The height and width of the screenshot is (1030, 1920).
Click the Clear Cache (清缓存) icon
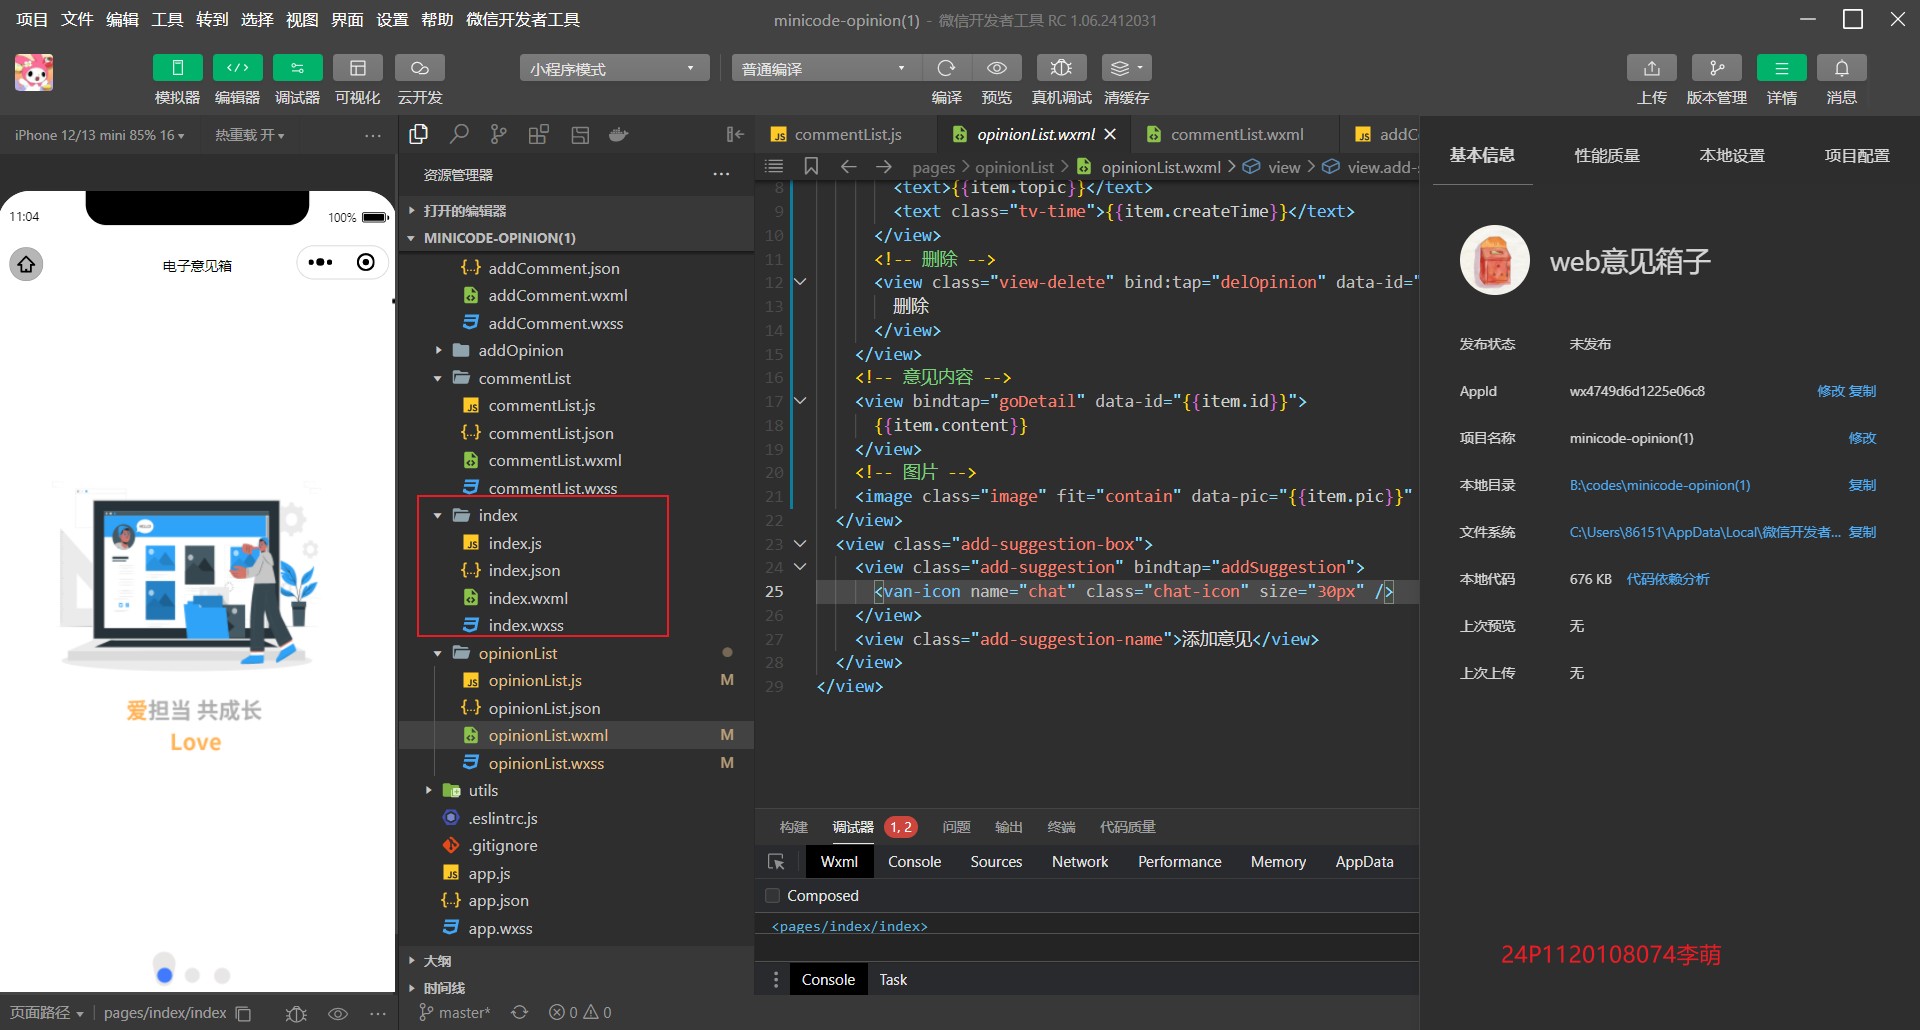tap(1126, 68)
